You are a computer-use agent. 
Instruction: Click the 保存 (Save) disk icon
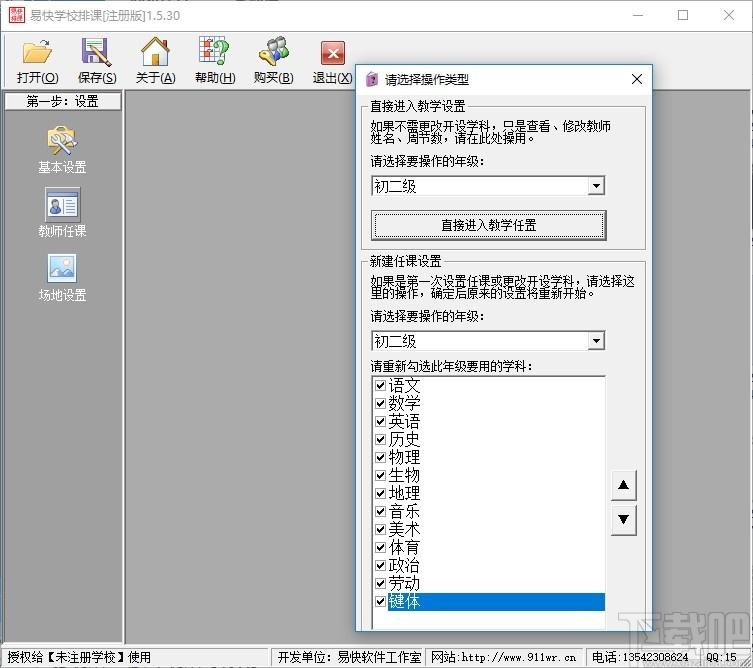(x=96, y=53)
